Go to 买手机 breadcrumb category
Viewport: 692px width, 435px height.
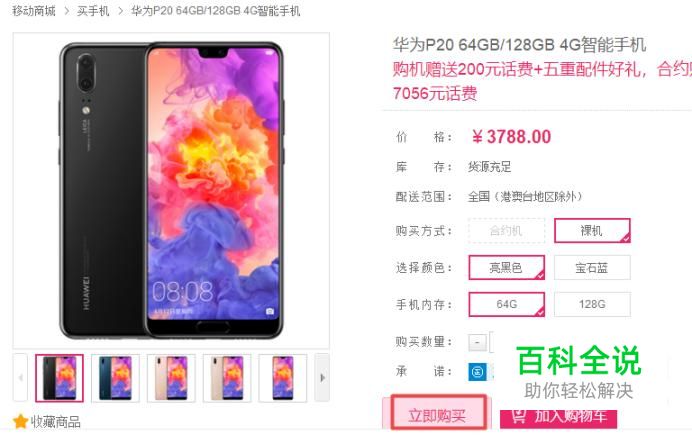click(x=93, y=11)
